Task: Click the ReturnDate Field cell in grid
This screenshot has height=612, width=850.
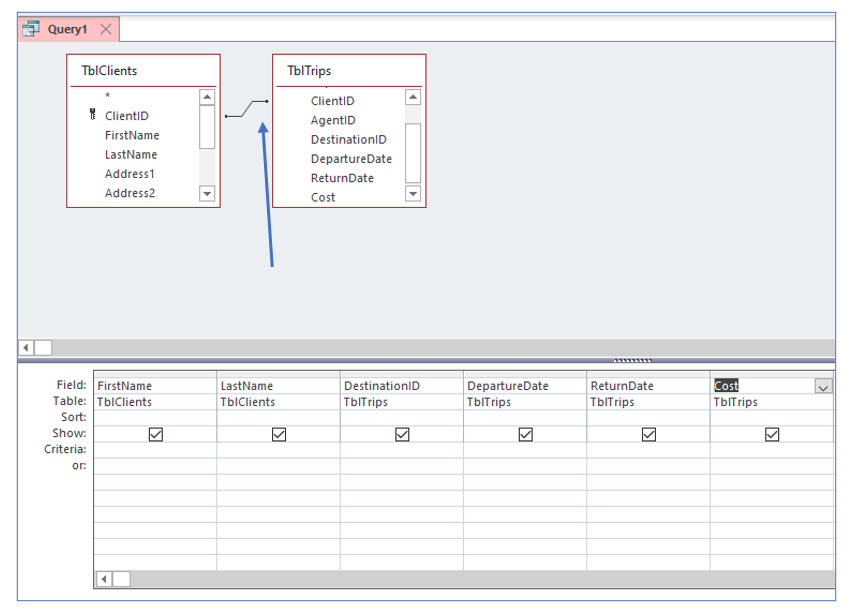Action: coord(648,386)
